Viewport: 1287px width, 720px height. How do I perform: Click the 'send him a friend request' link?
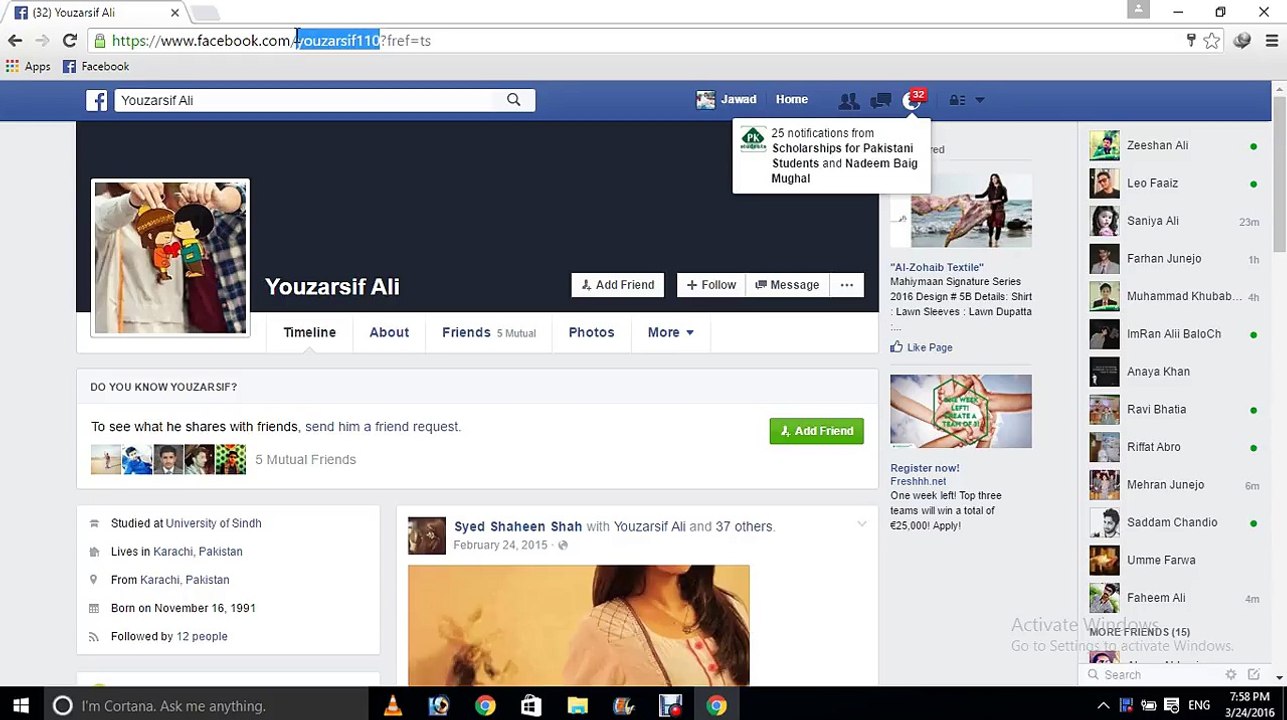tap(383, 427)
